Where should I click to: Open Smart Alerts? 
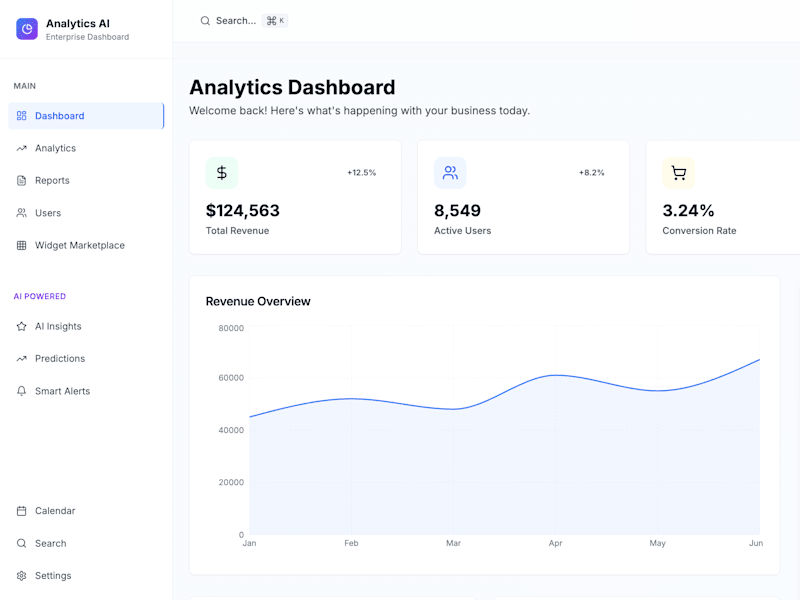pos(86,391)
